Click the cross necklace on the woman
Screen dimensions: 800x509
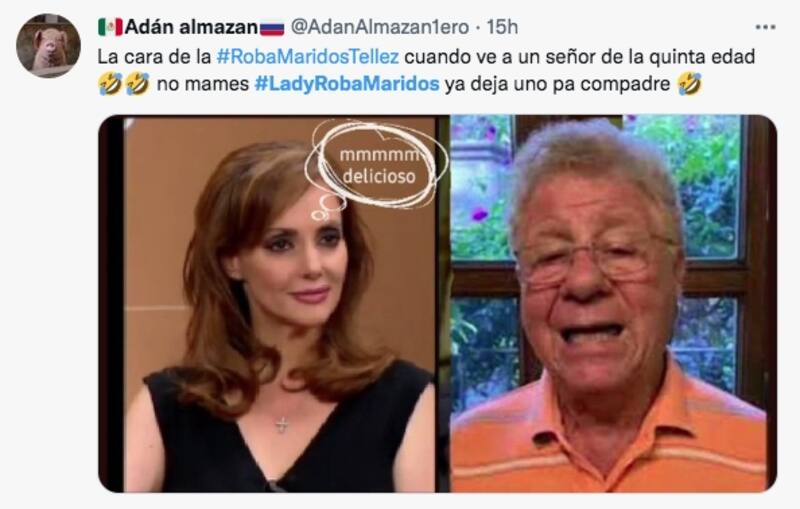(x=282, y=424)
